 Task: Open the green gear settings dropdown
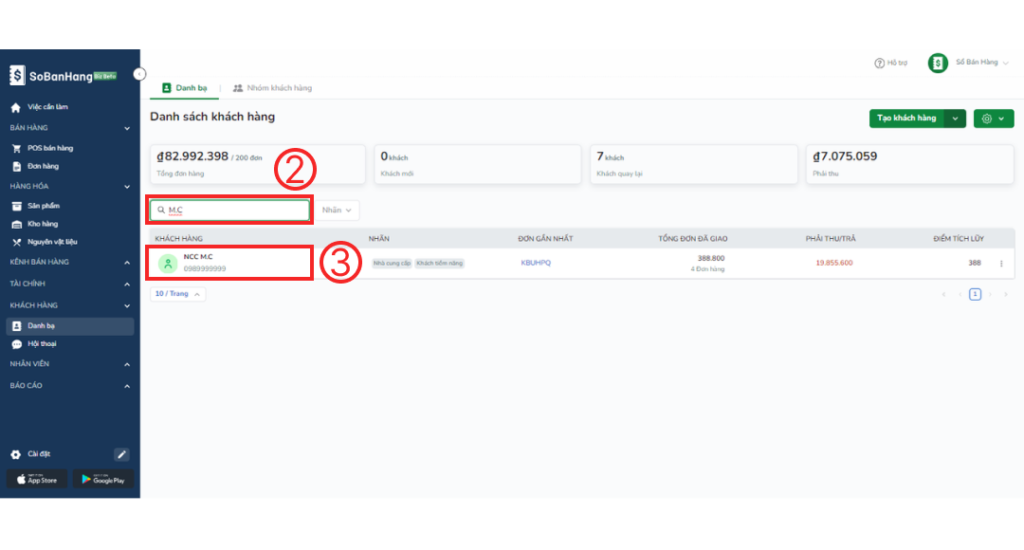[993, 119]
